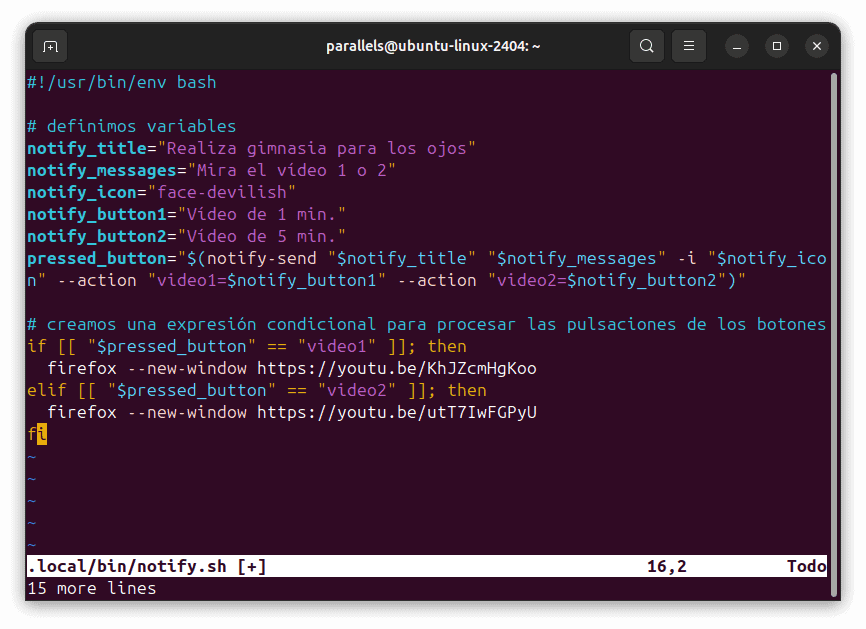Click the shebang line at the top
The image size is (866, 629).
pyautogui.click(x=118, y=82)
